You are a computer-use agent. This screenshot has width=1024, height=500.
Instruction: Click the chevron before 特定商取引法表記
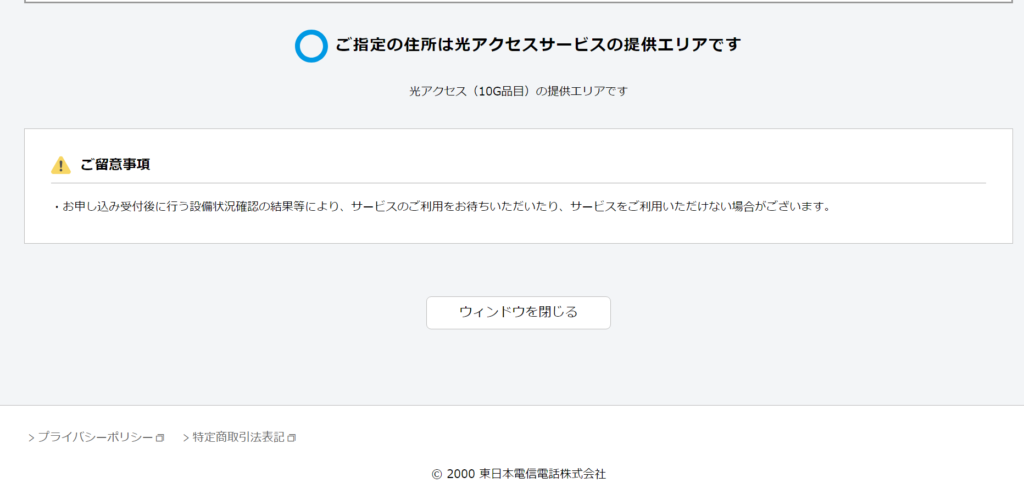[x=186, y=438]
